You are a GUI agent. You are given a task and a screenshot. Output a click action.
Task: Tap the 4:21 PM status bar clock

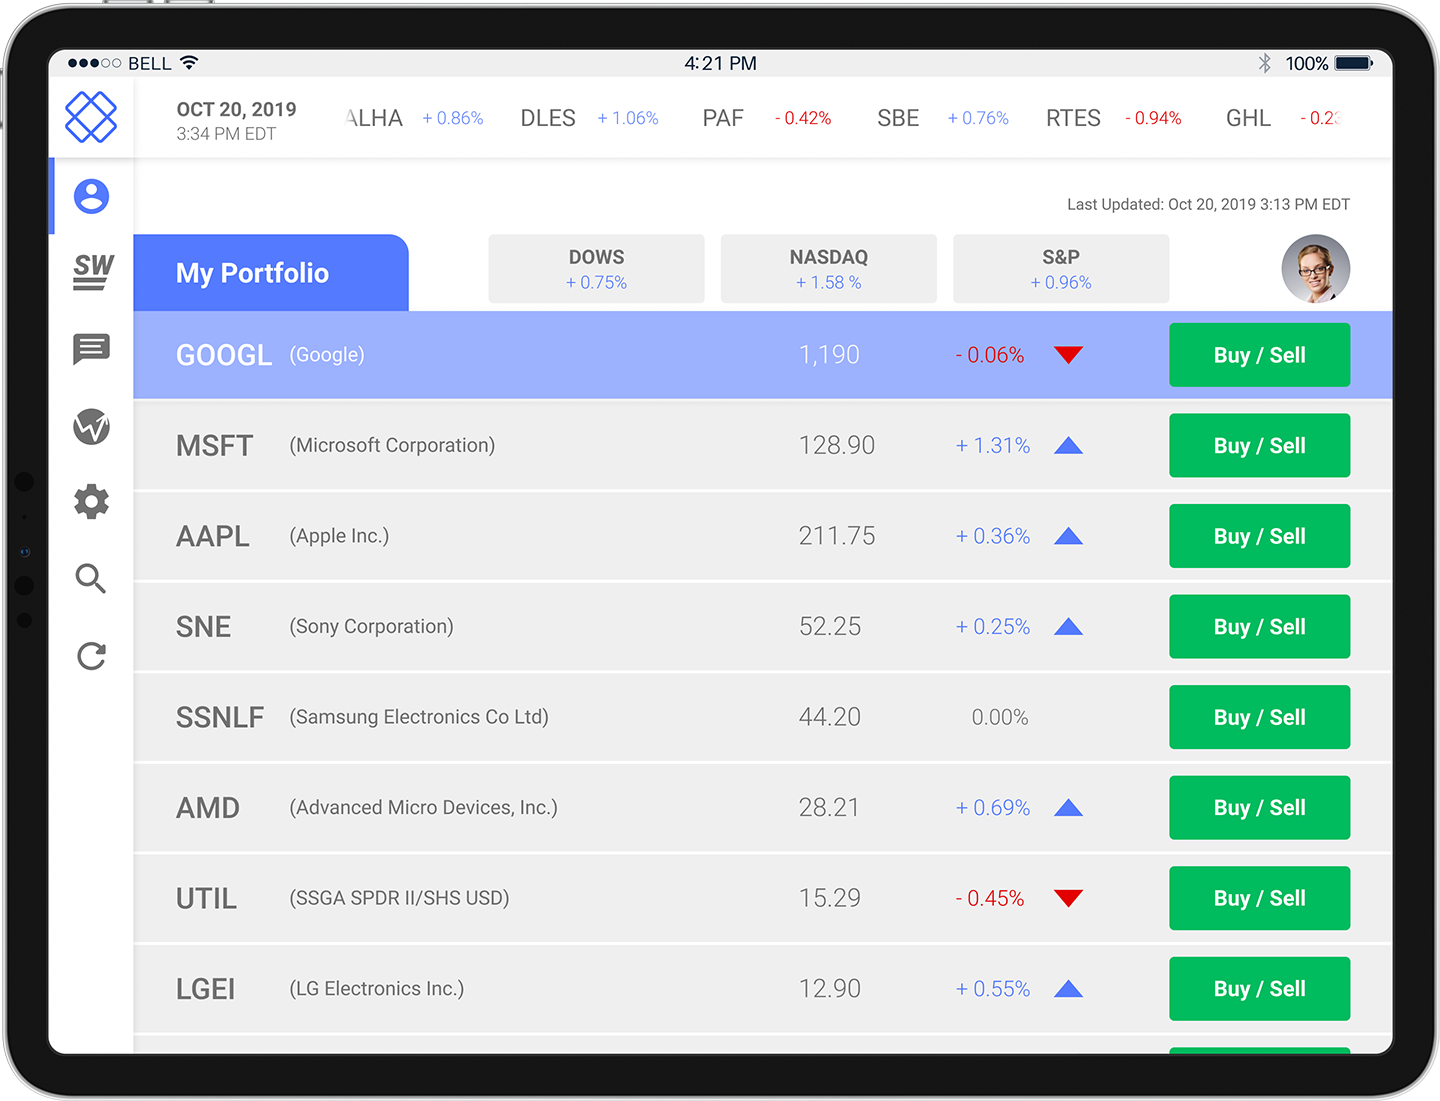coord(720,63)
